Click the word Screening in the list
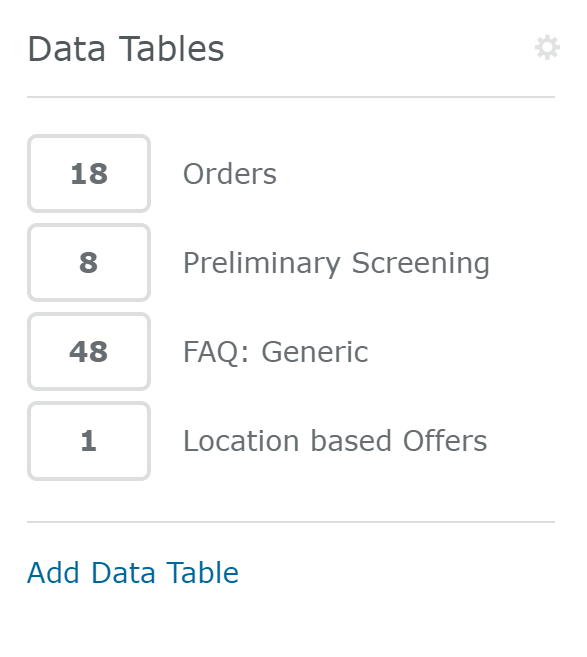The width and height of the screenshot is (587, 657). click(x=421, y=265)
